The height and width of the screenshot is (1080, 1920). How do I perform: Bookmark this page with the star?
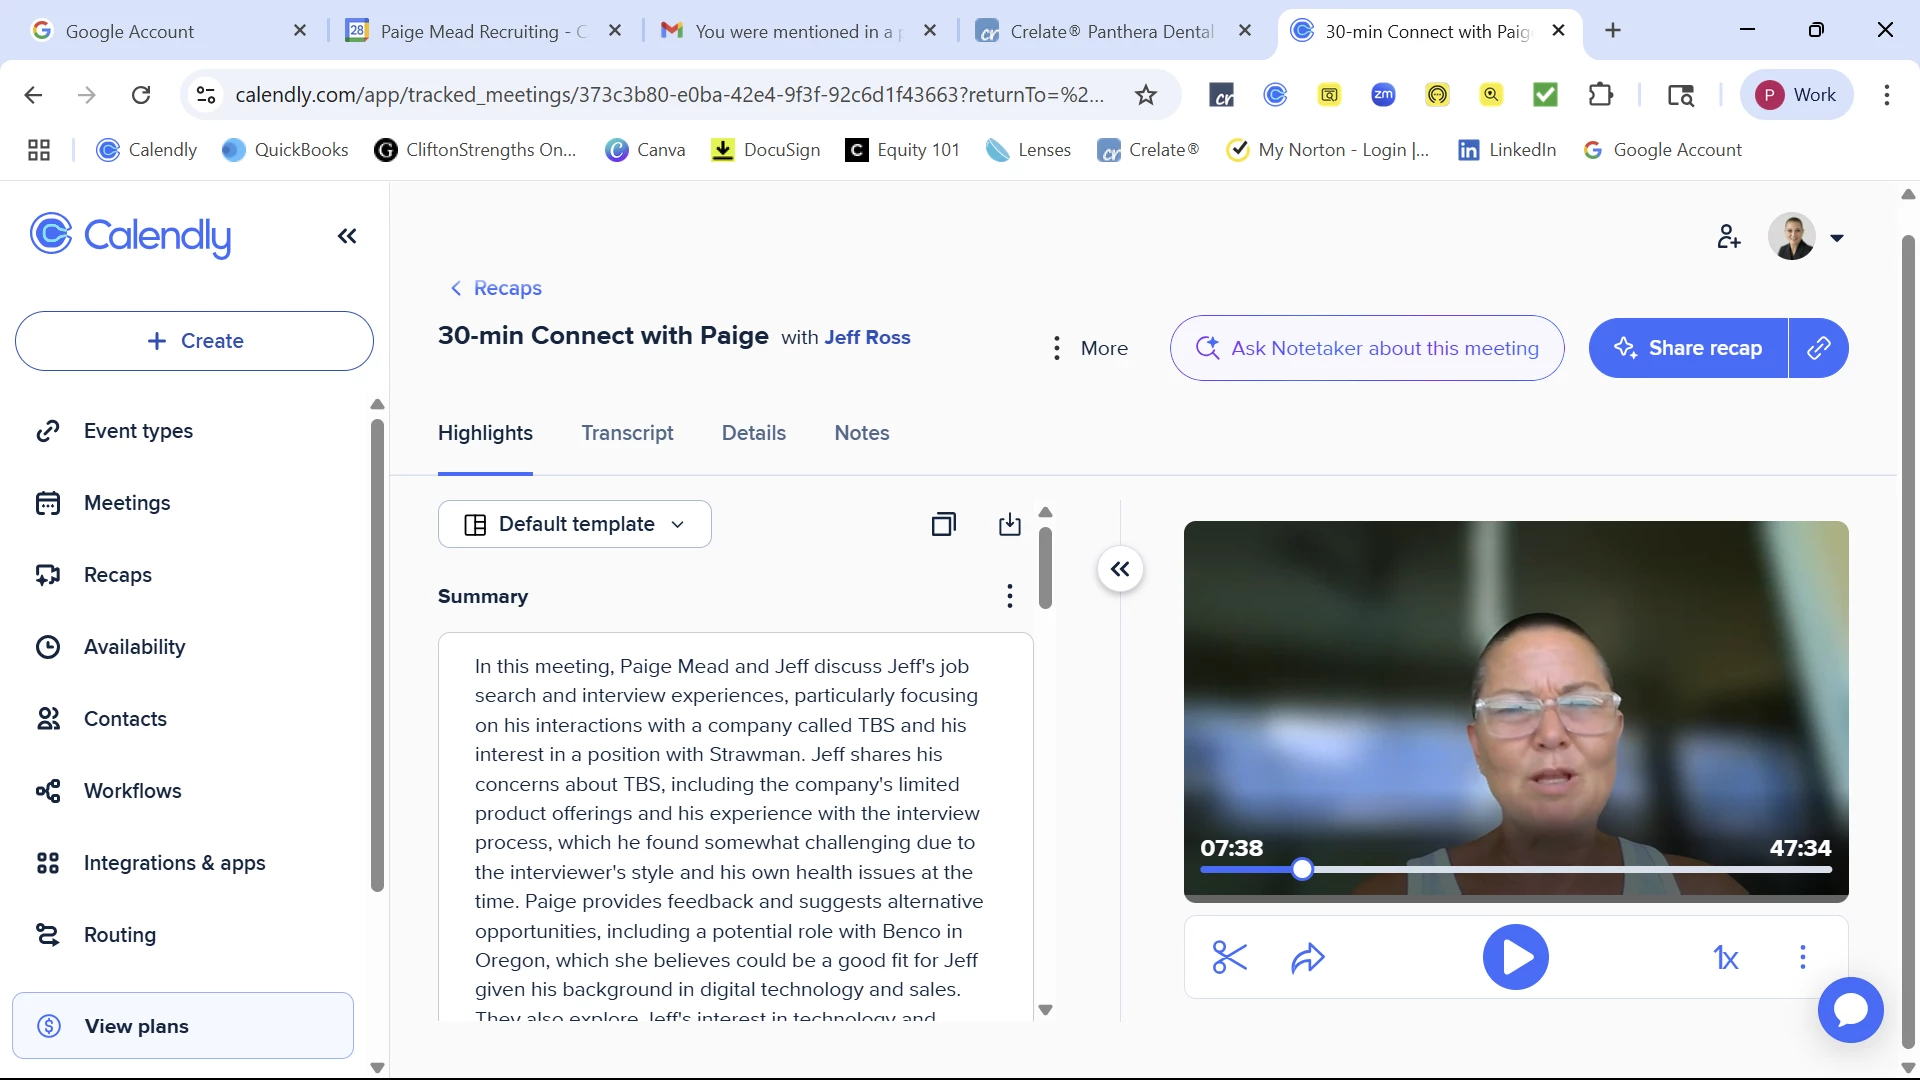click(x=1146, y=95)
